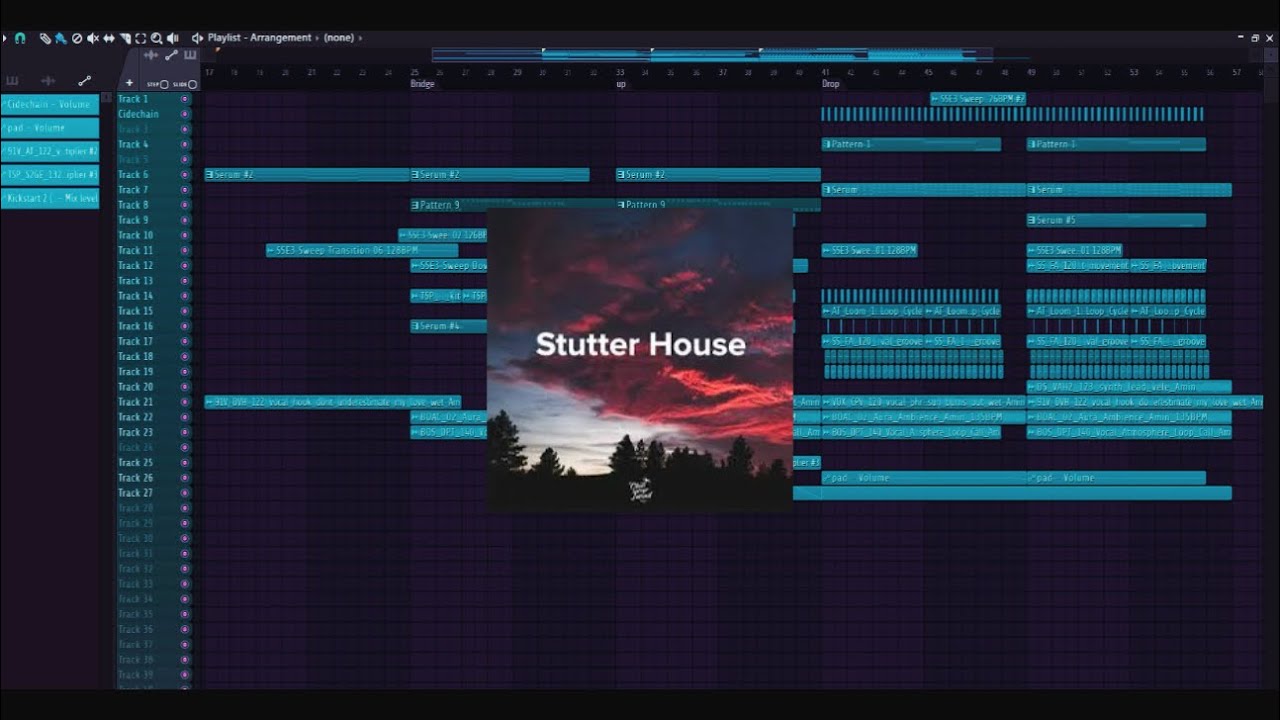This screenshot has height=720, width=1280.
Task: Activate the Zoom magnifier tool
Action: click(x=156, y=38)
